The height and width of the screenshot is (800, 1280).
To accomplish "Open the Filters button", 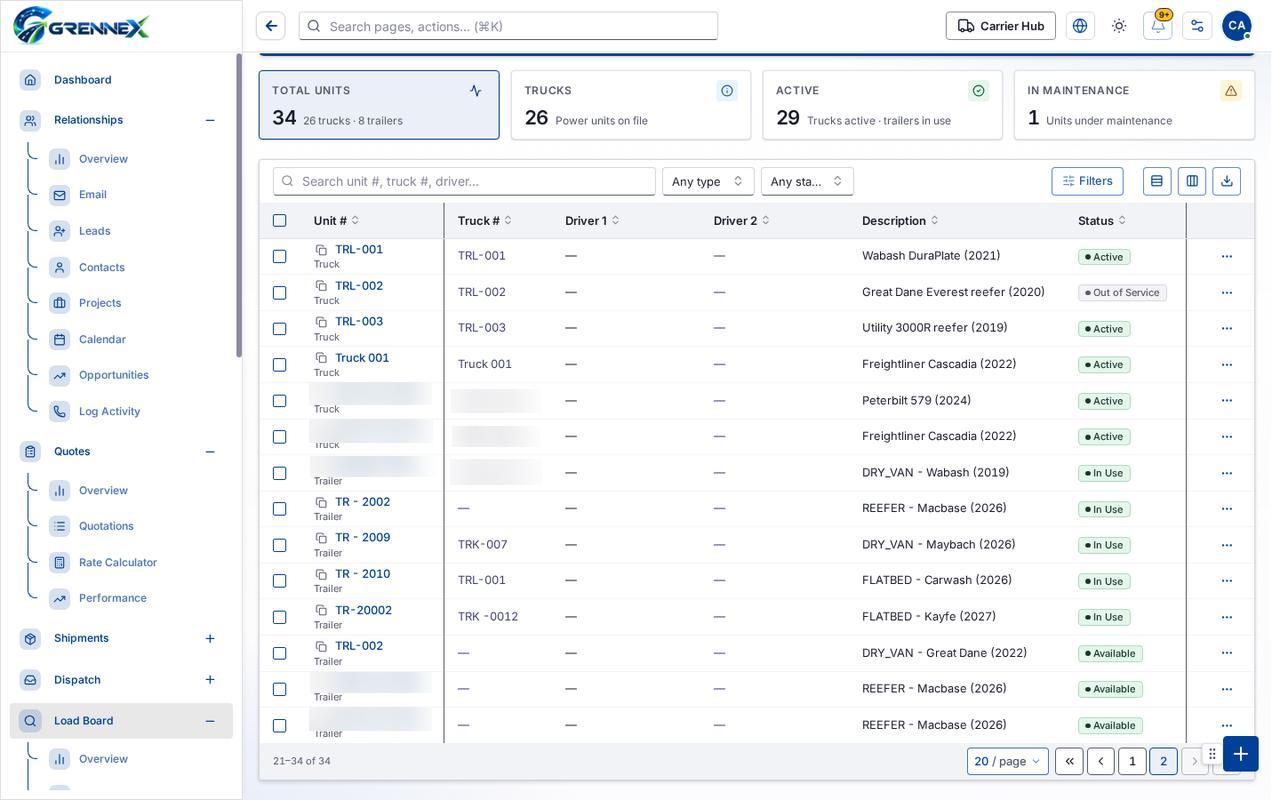I will point(1087,181).
